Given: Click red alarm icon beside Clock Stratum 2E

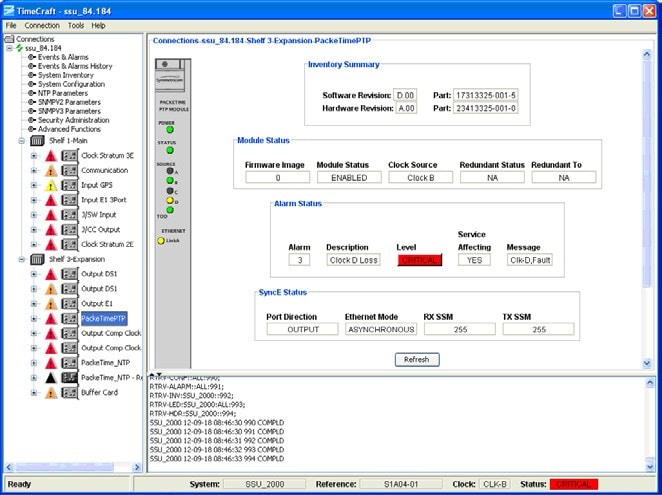Looking at the screenshot, I should (x=50, y=244).
